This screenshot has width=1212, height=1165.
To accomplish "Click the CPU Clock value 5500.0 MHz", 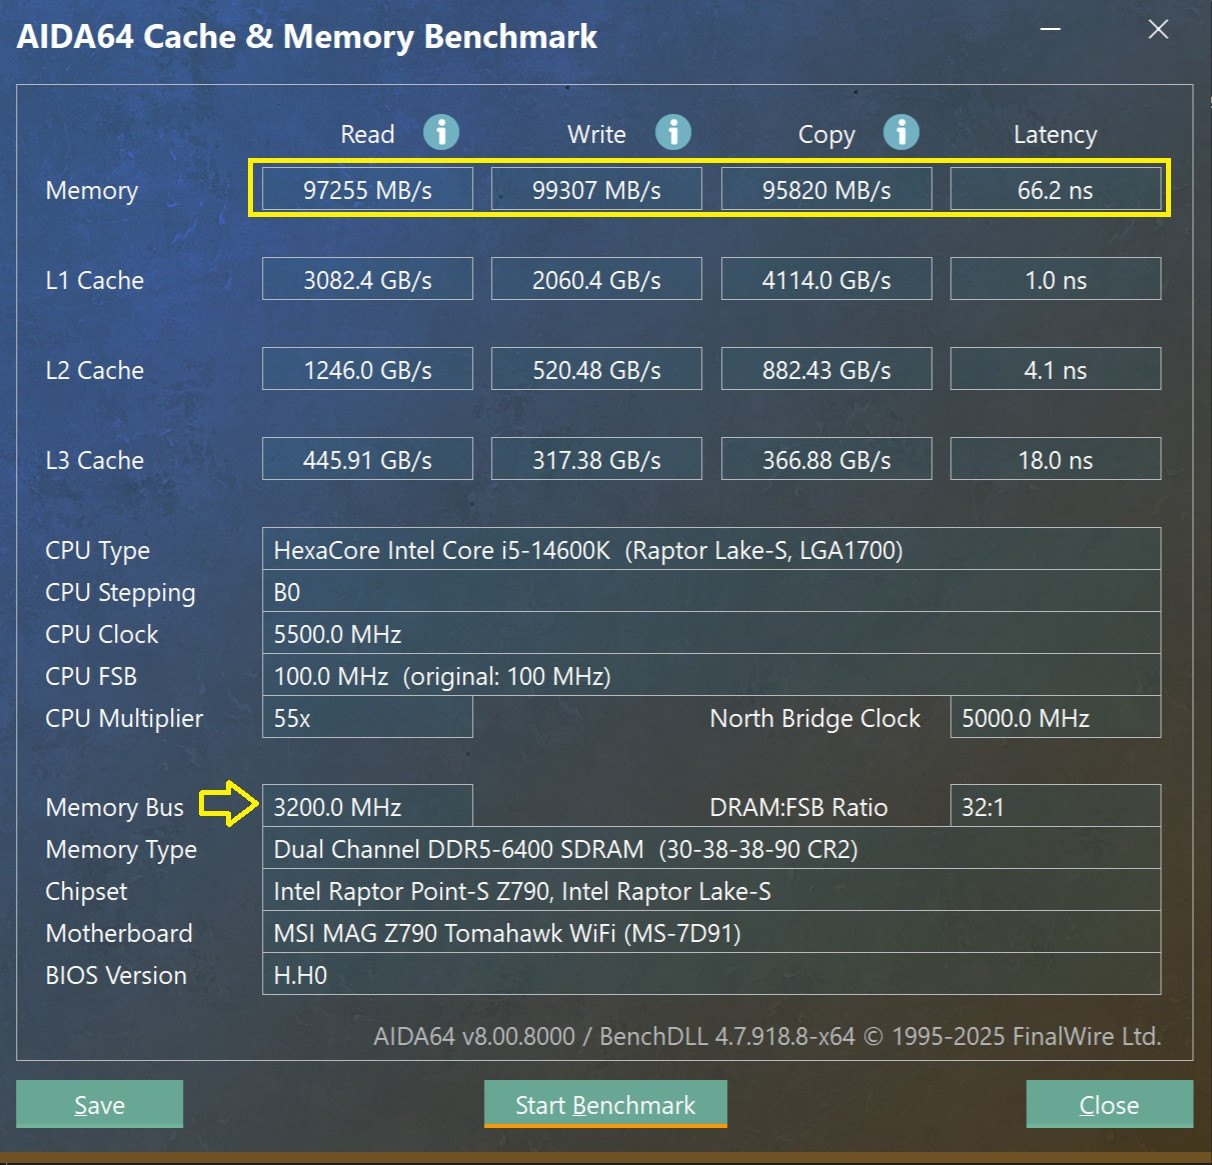I will 711,633.
